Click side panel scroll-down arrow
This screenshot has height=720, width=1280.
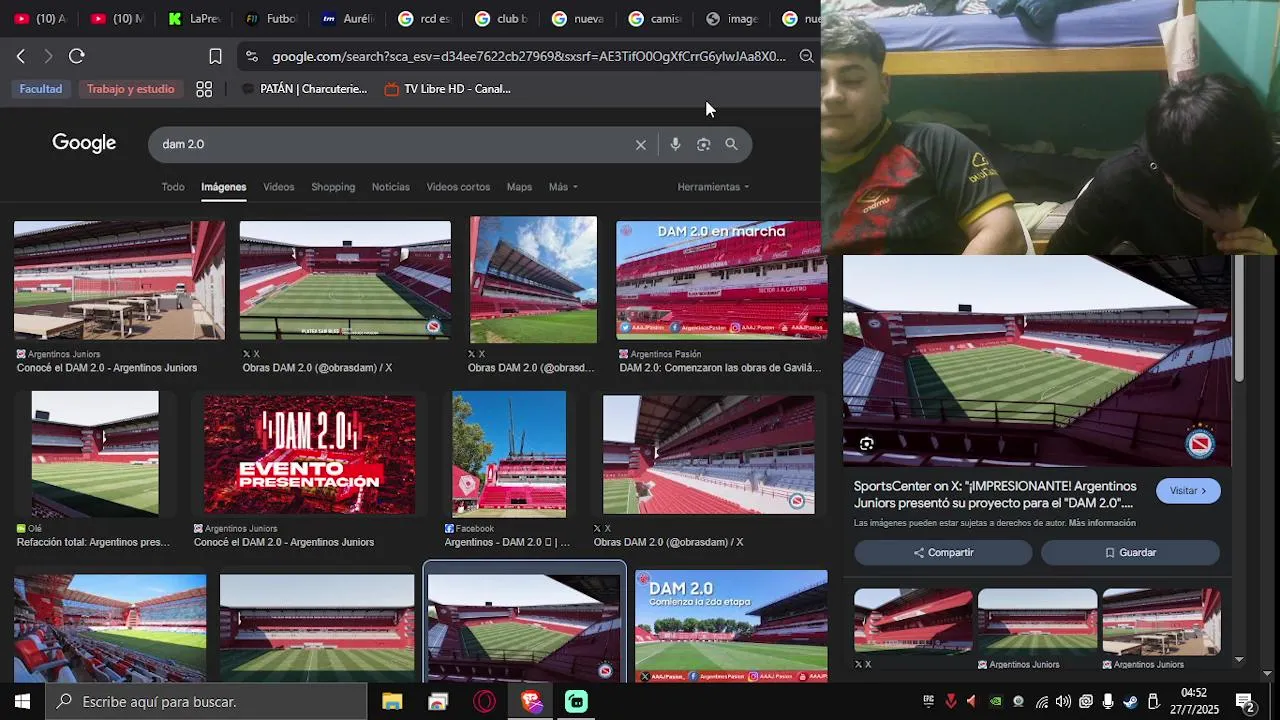pyautogui.click(x=1239, y=659)
